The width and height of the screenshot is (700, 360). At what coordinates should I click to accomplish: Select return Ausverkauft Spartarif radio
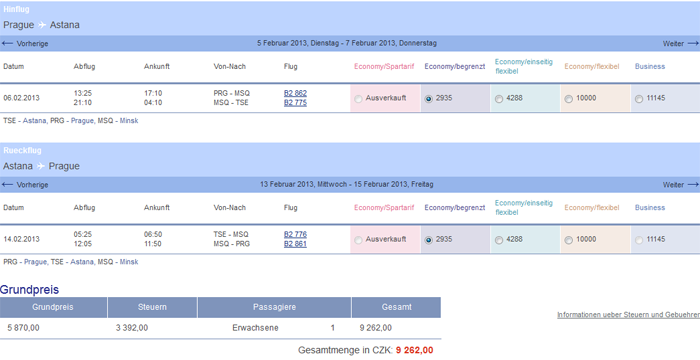pyautogui.click(x=358, y=240)
